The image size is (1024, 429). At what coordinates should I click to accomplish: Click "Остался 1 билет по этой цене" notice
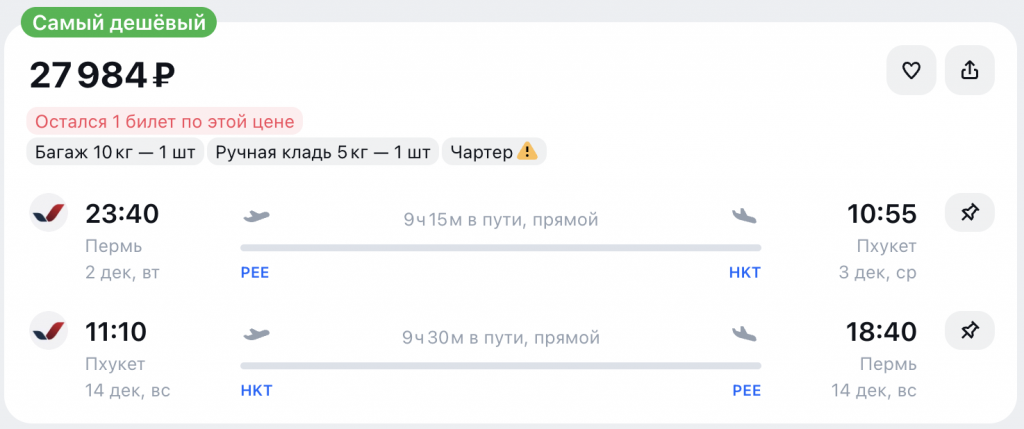pos(164,122)
